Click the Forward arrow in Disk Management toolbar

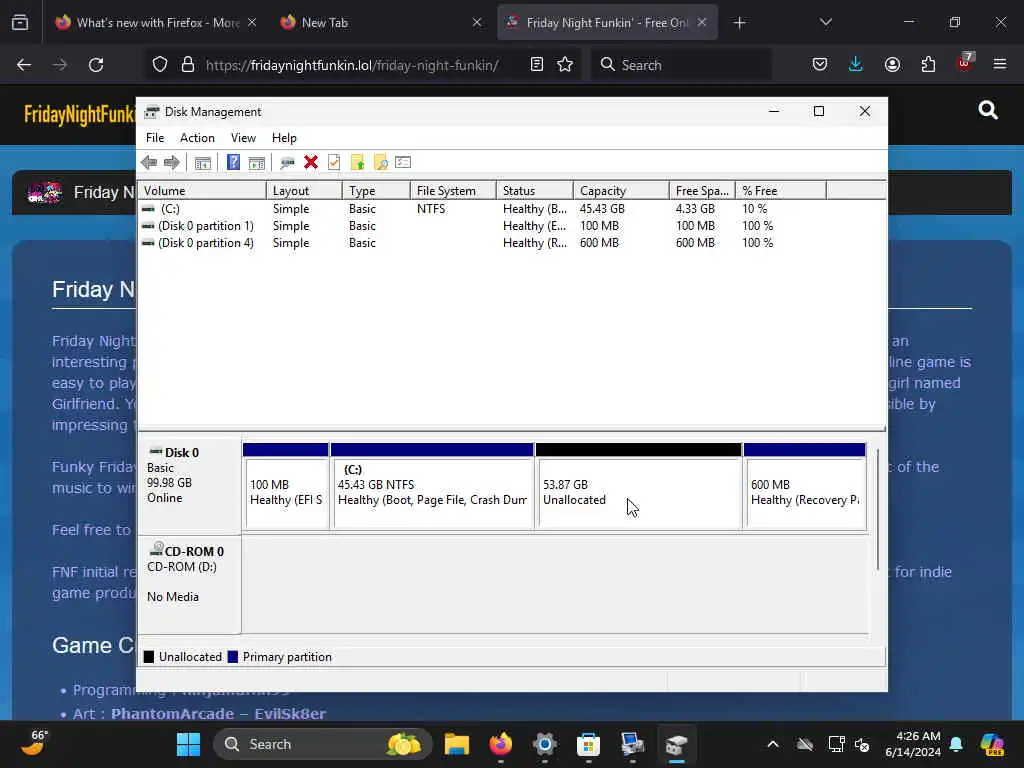pyautogui.click(x=172, y=163)
